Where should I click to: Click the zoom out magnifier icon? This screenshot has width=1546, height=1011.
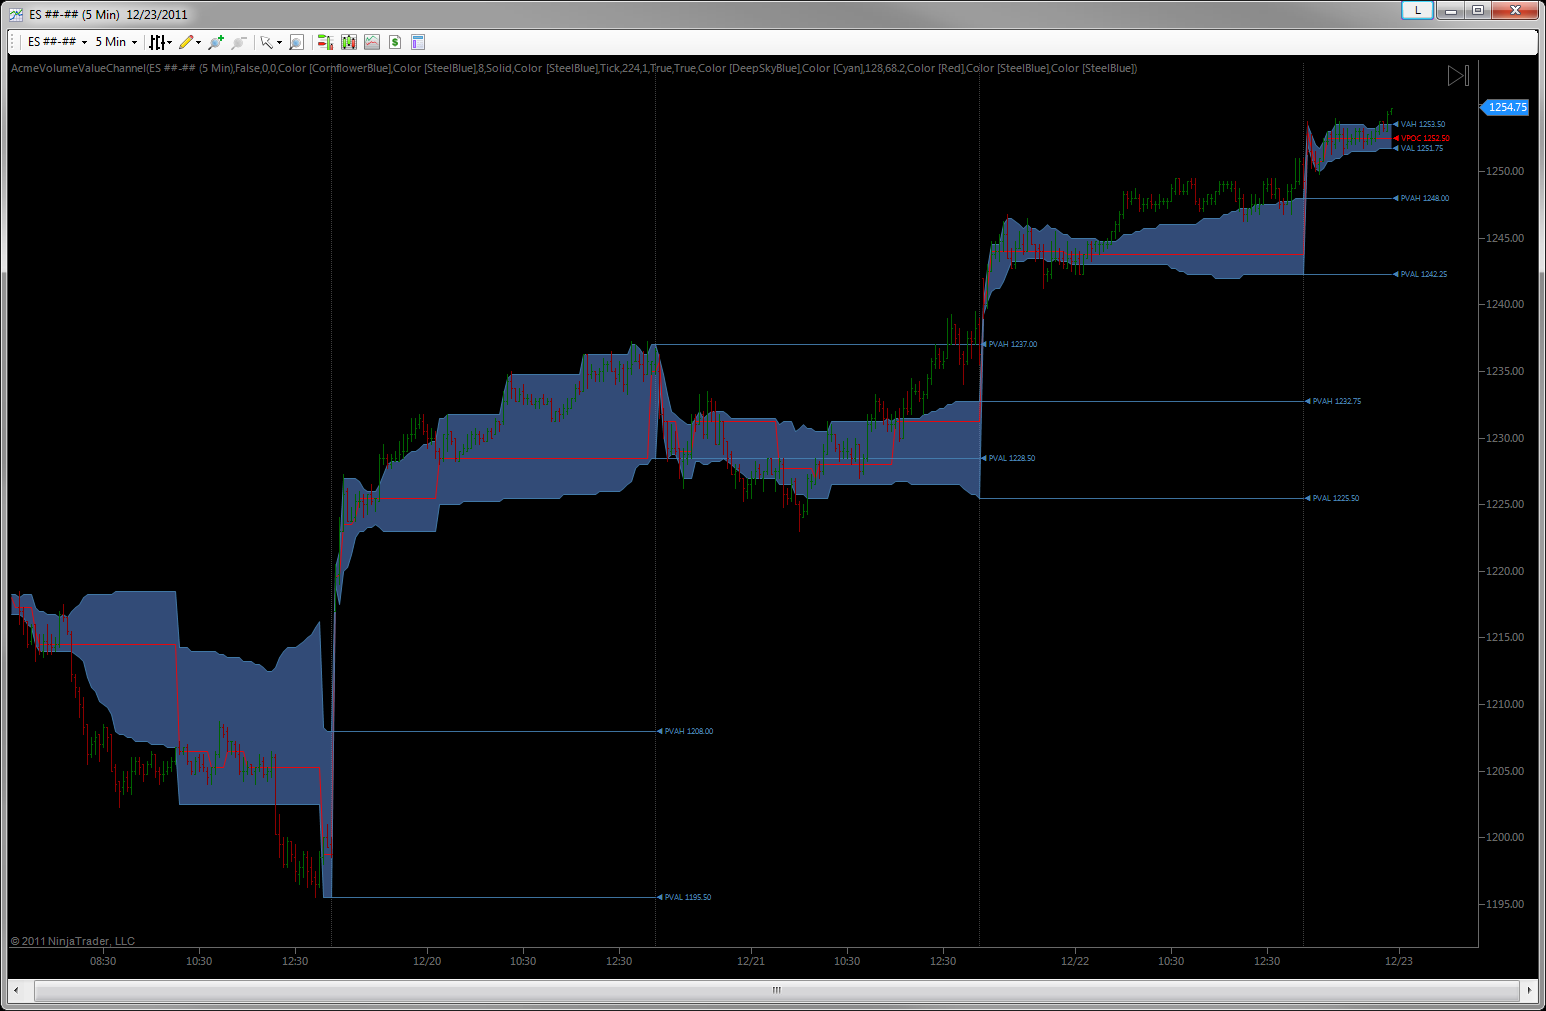coord(239,42)
